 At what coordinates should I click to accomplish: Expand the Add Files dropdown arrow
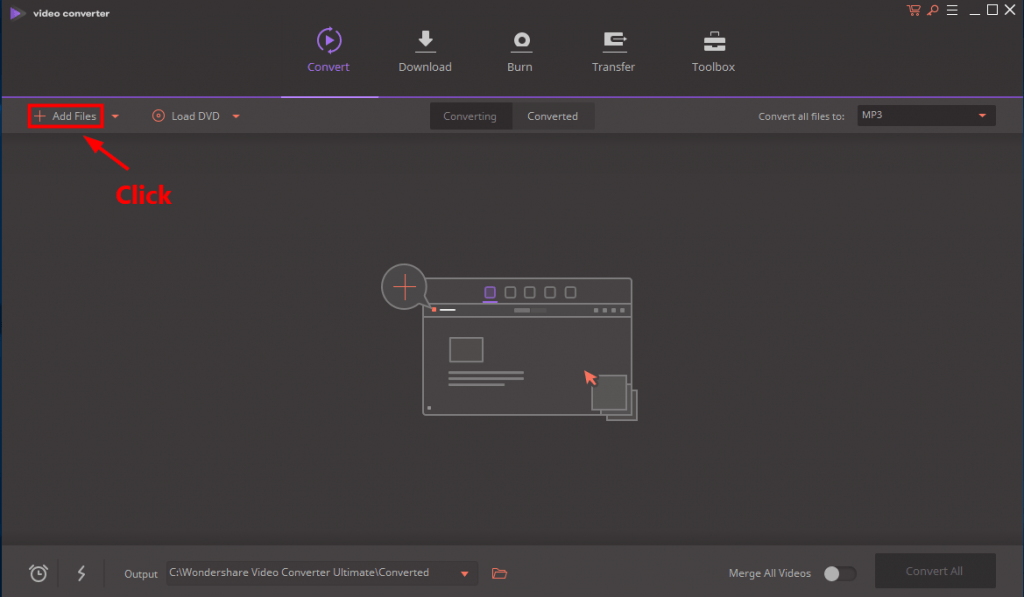pos(115,116)
